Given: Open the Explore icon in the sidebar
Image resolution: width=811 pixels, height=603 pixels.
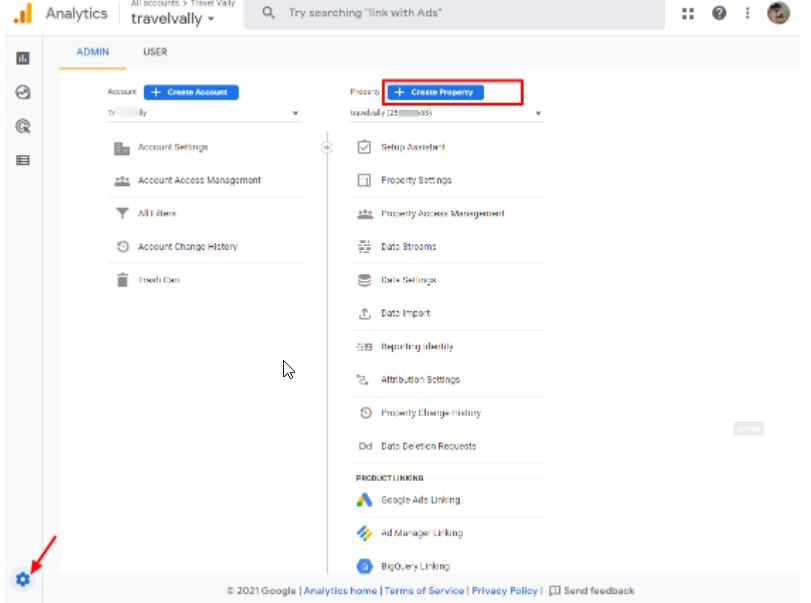Looking at the screenshot, I should point(22,92).
